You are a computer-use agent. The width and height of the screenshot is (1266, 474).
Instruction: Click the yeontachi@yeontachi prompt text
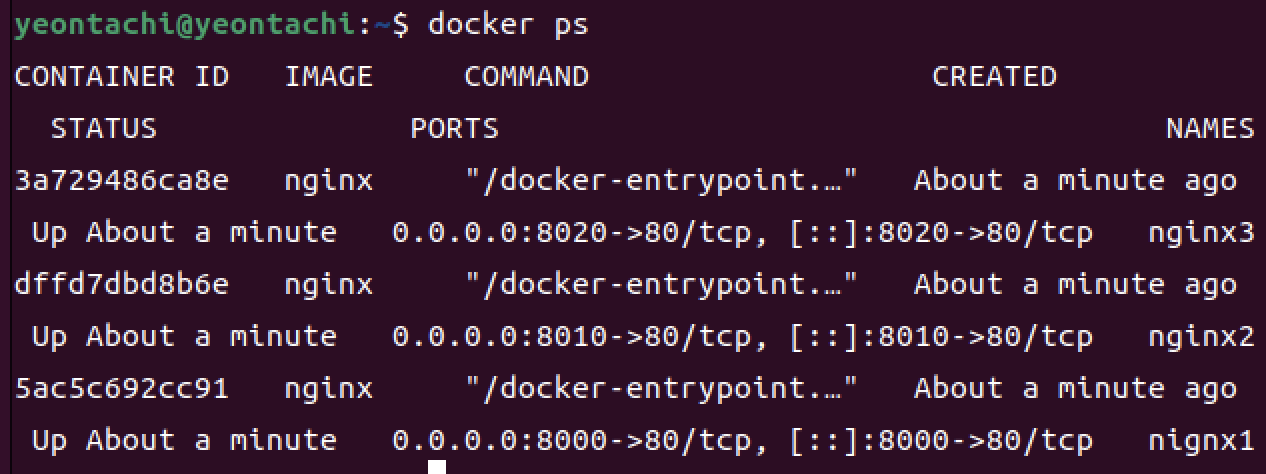point(184,26)
